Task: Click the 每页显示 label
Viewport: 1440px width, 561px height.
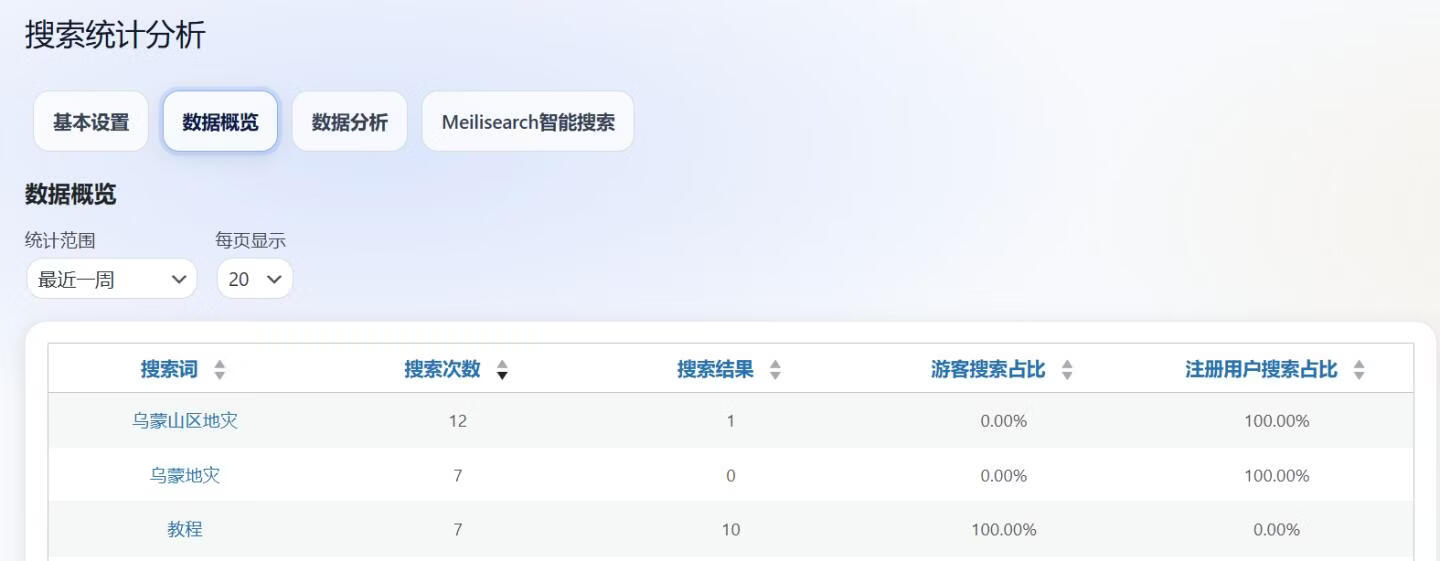Action: click(251, 240)
